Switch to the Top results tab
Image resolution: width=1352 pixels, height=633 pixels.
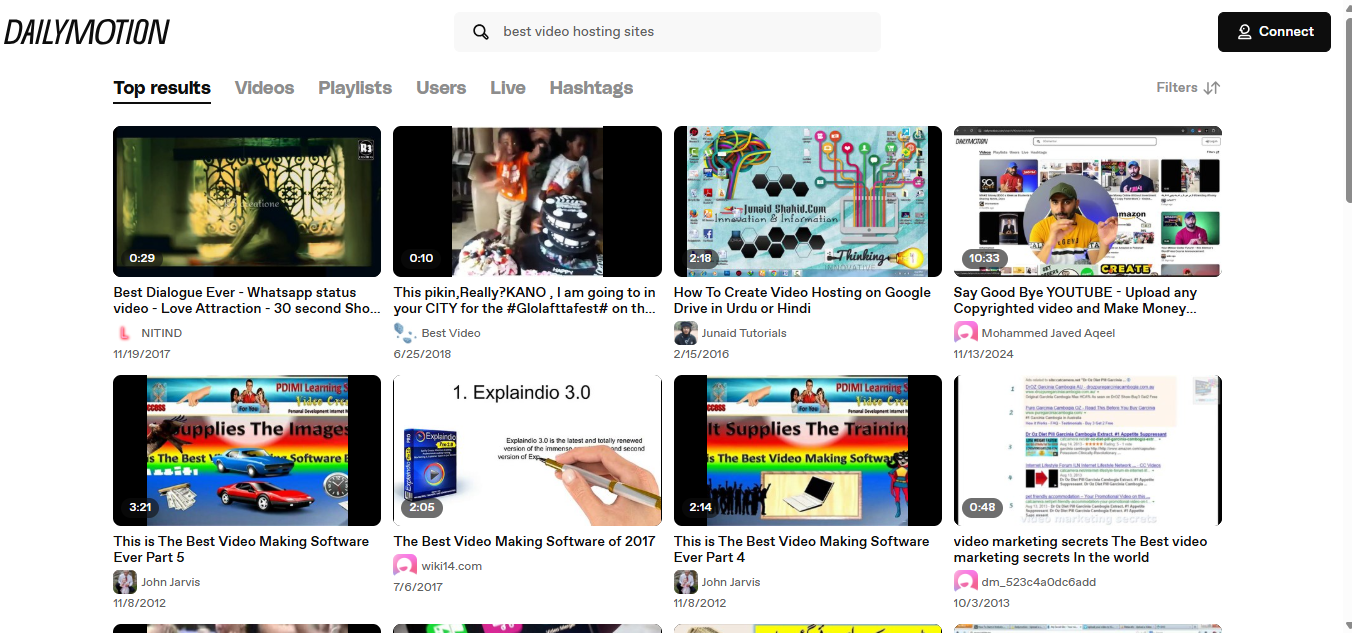[x=162, y=88]
